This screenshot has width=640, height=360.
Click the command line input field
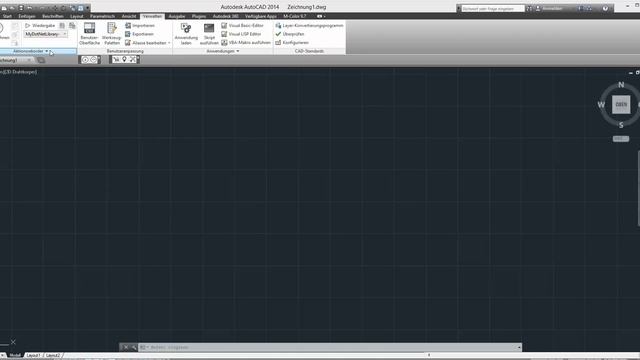(x=330, y=347)
